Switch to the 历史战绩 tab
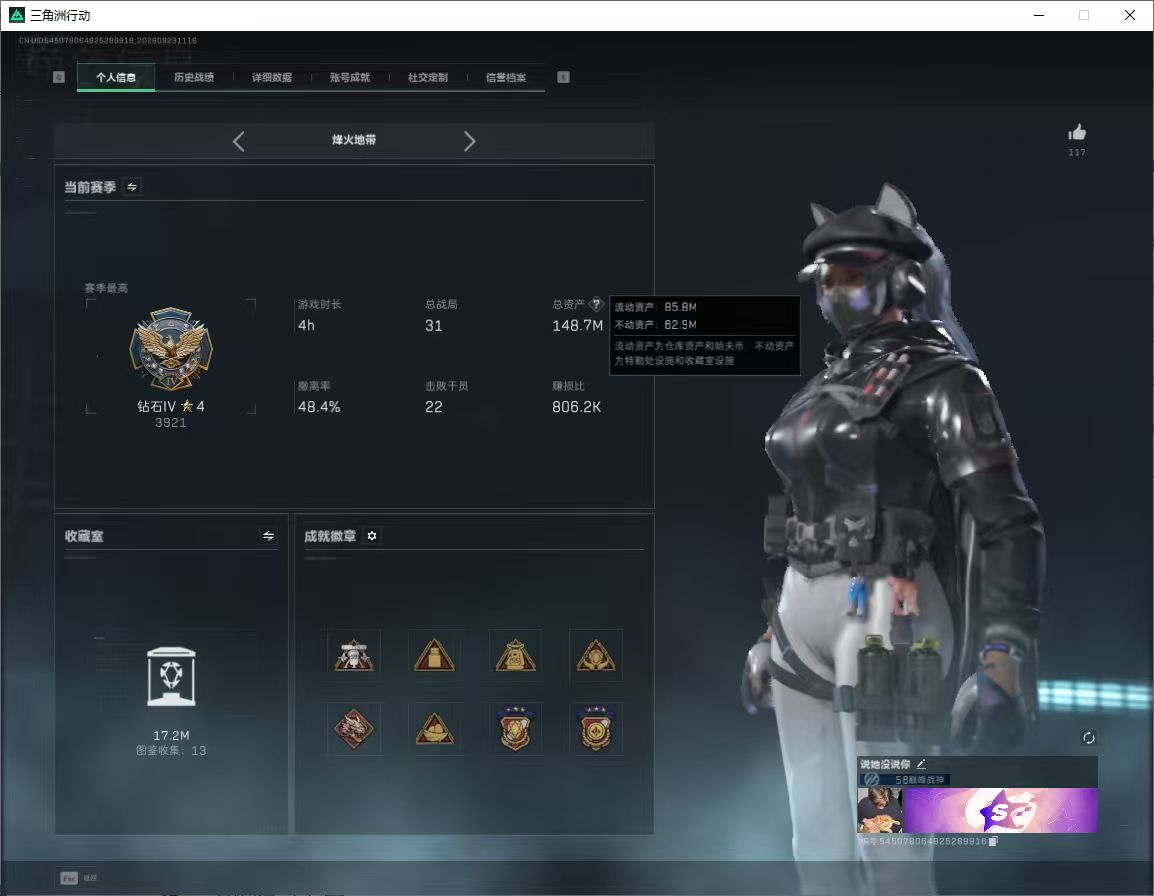Viewport: 1154px width, 896px height. (x=194, y=77)
